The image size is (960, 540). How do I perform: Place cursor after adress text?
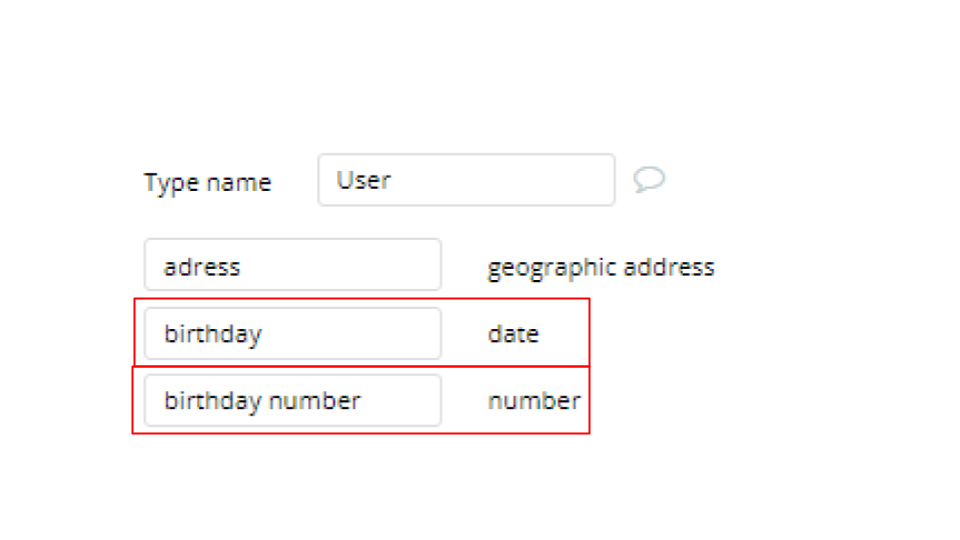[242, 268]
